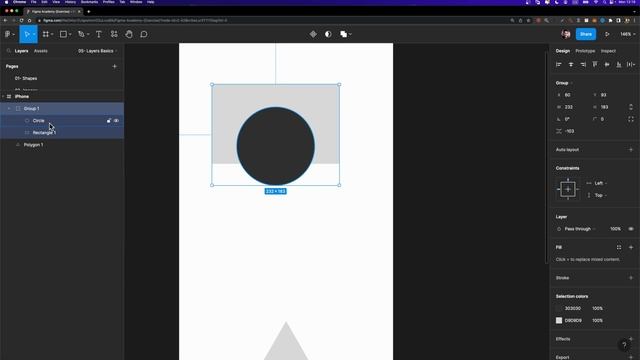Open the distribute spacing dropdown
The height and width of the screenshot is (360, 640).
click(x=631, y=64)
